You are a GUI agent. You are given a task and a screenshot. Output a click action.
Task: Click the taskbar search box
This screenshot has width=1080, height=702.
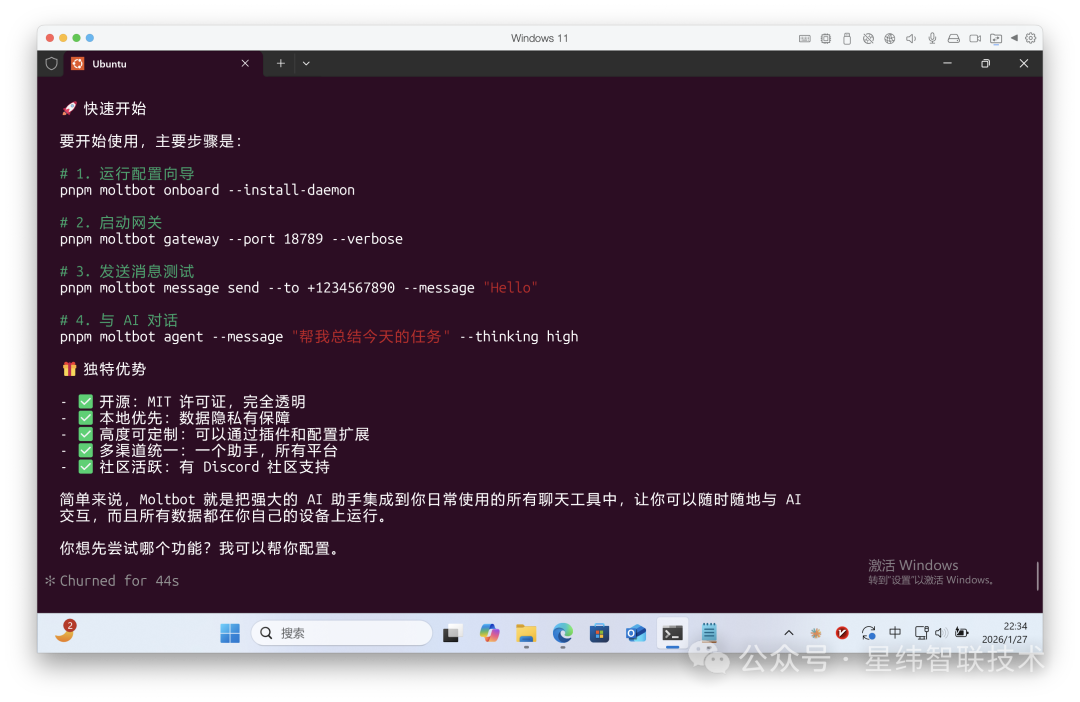point(342,633)
